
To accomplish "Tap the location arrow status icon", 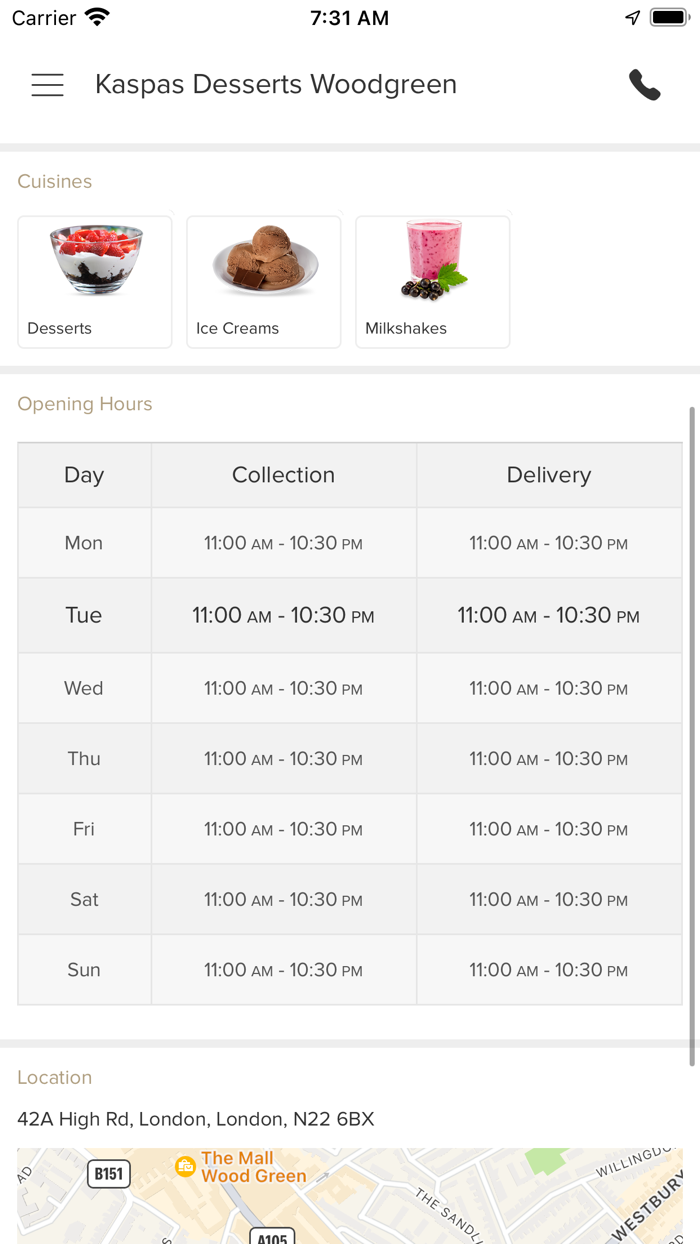I will point(632,18).
